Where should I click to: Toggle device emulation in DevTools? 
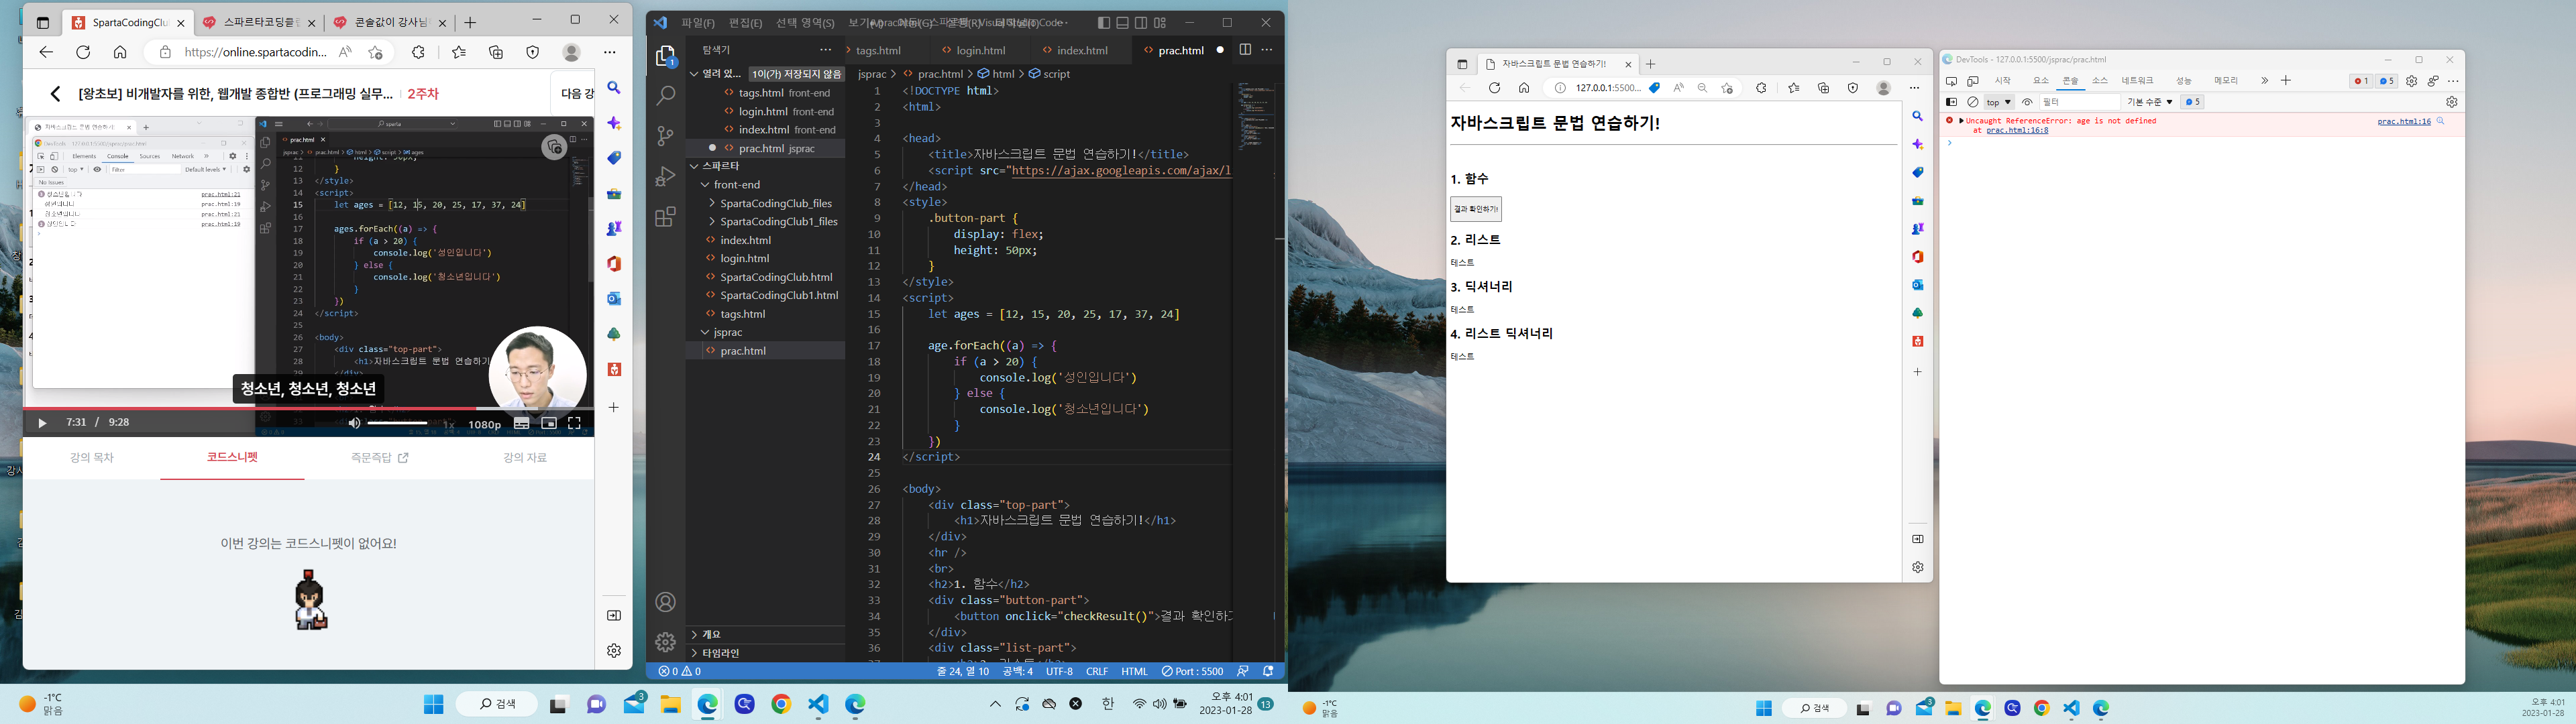(x=1973, y=81)
